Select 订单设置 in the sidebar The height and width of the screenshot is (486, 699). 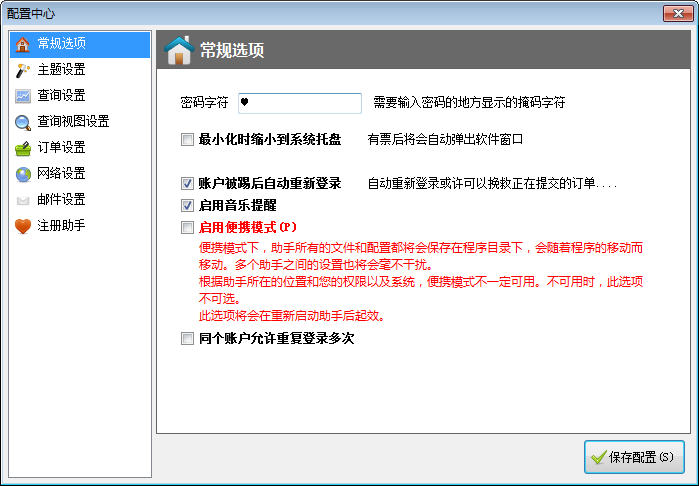click(x=80, y=148)
